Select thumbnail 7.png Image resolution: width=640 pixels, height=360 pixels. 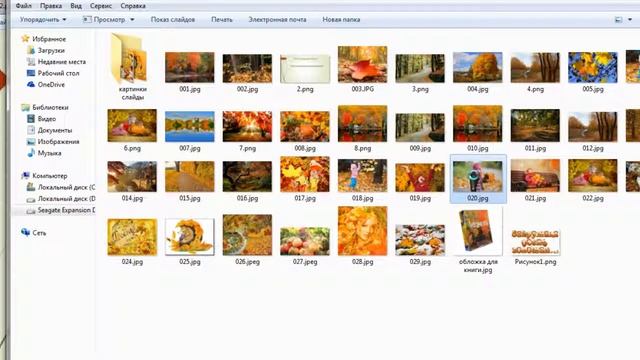pyautogui.click(x=247, y=127)
